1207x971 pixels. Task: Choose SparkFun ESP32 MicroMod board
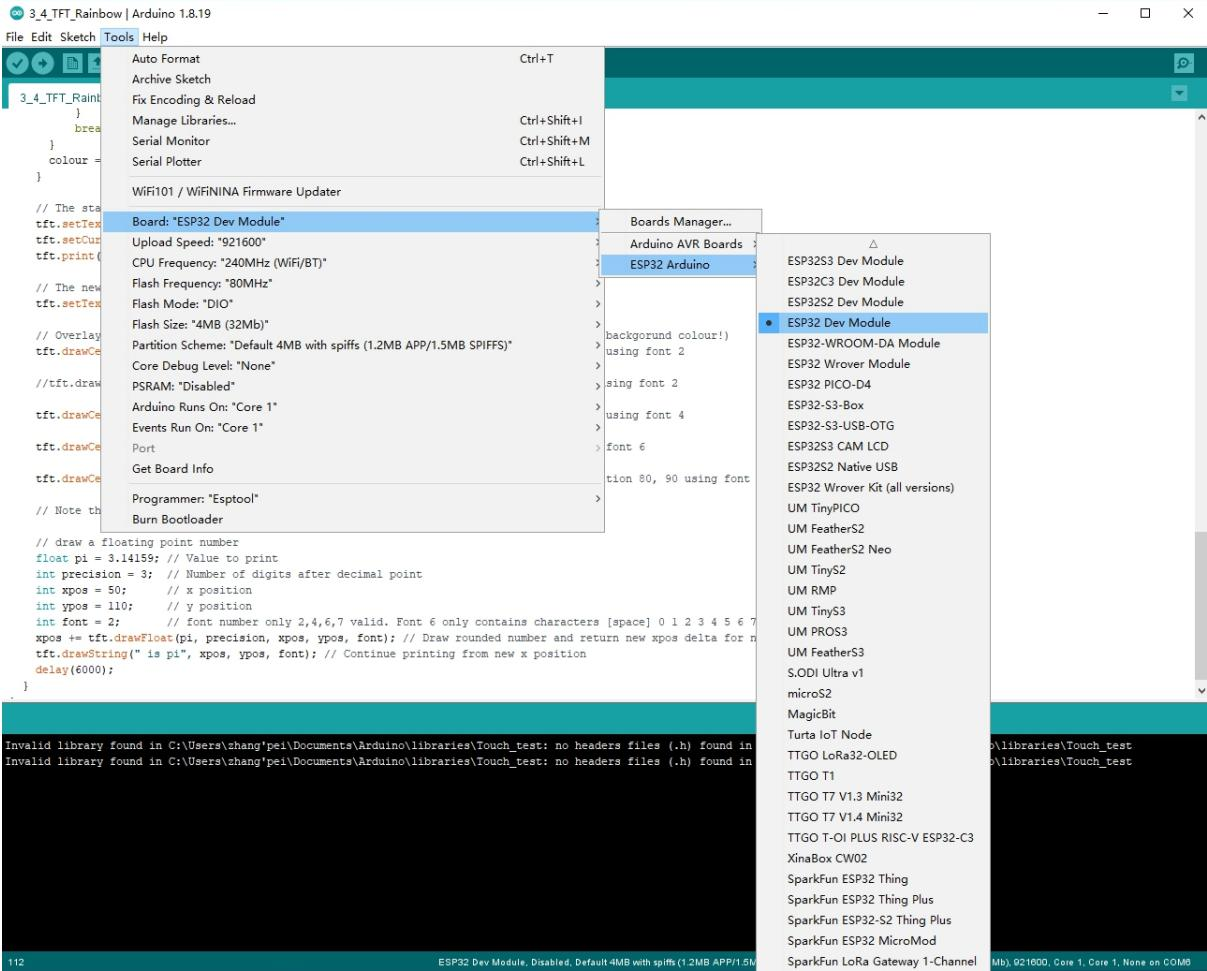(873, 941)
